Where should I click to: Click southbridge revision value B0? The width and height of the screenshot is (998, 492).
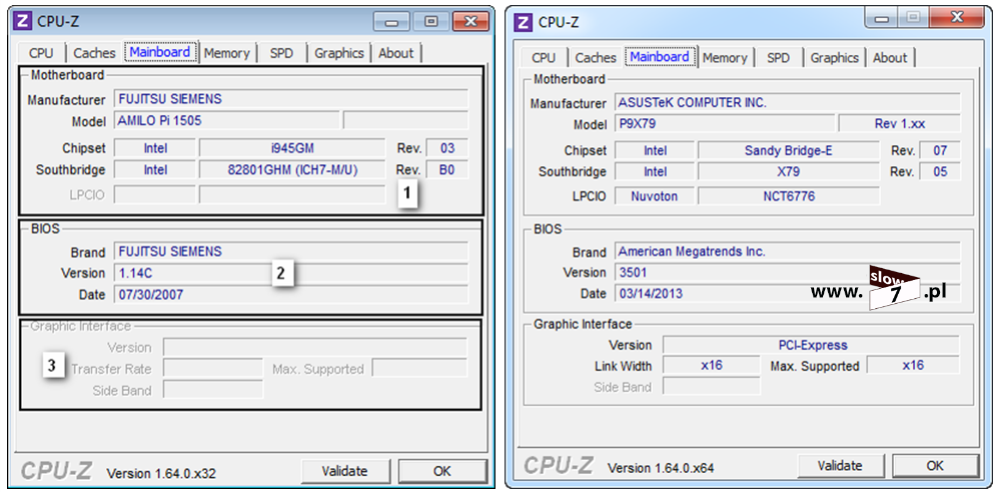[x=447, y=170]
